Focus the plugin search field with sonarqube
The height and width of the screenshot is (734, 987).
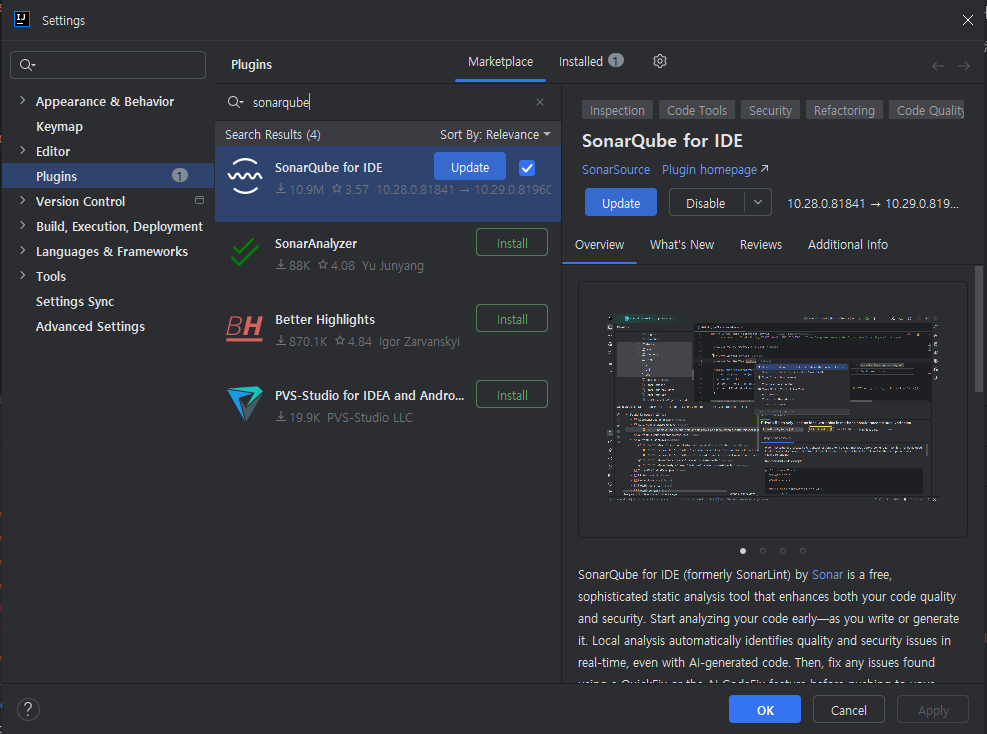pos(387,102)
